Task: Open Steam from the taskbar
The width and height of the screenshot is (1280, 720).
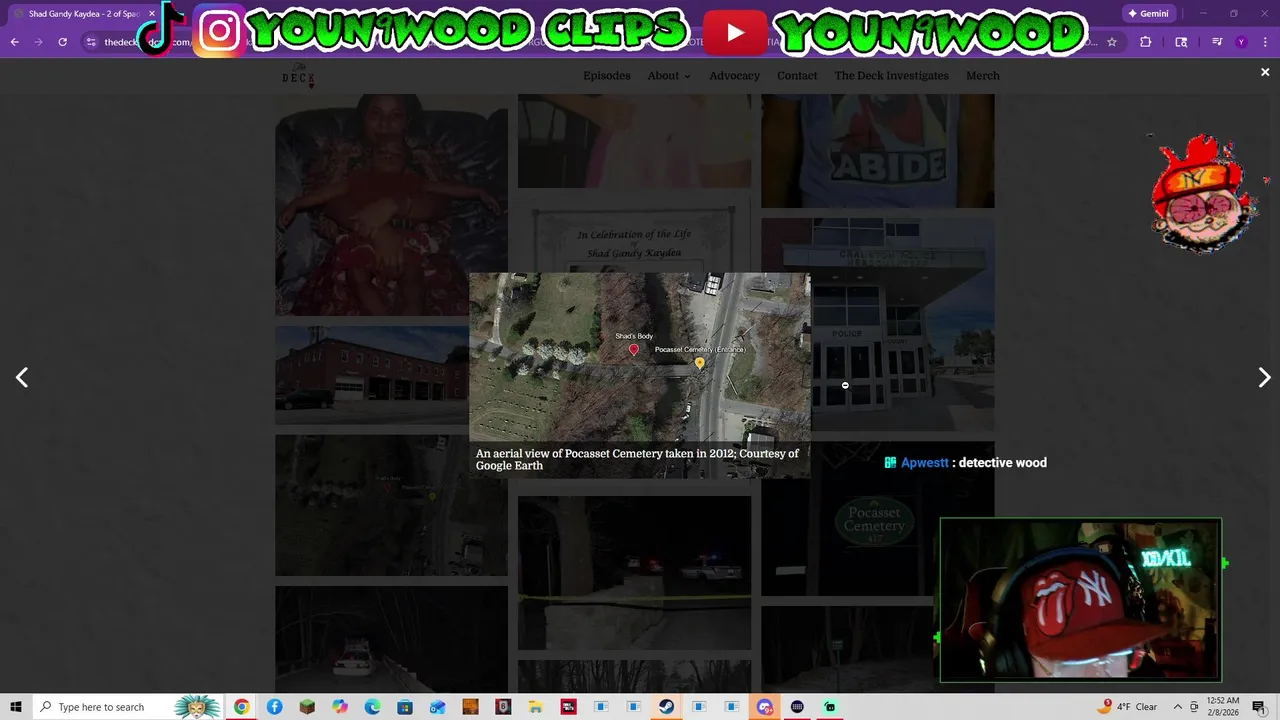Action: 666,707
